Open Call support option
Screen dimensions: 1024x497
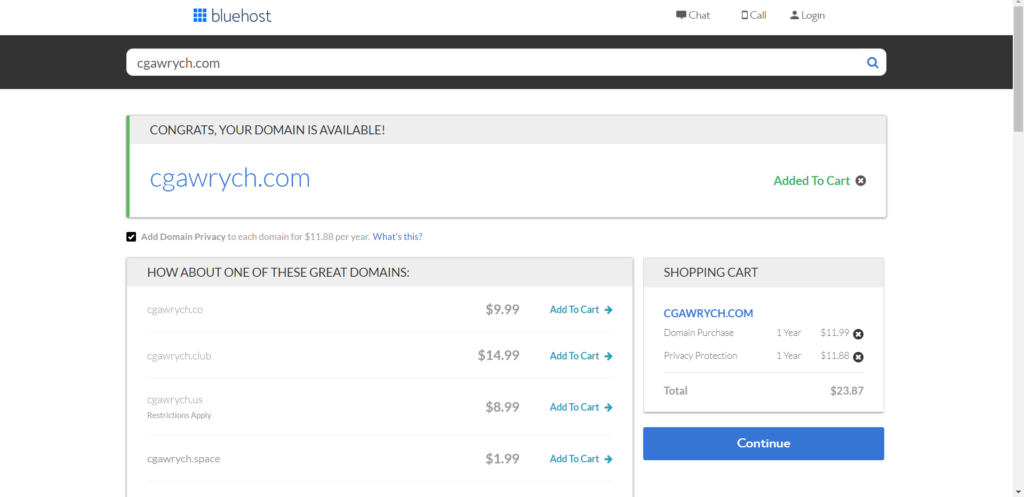click(x=754, y=15)
